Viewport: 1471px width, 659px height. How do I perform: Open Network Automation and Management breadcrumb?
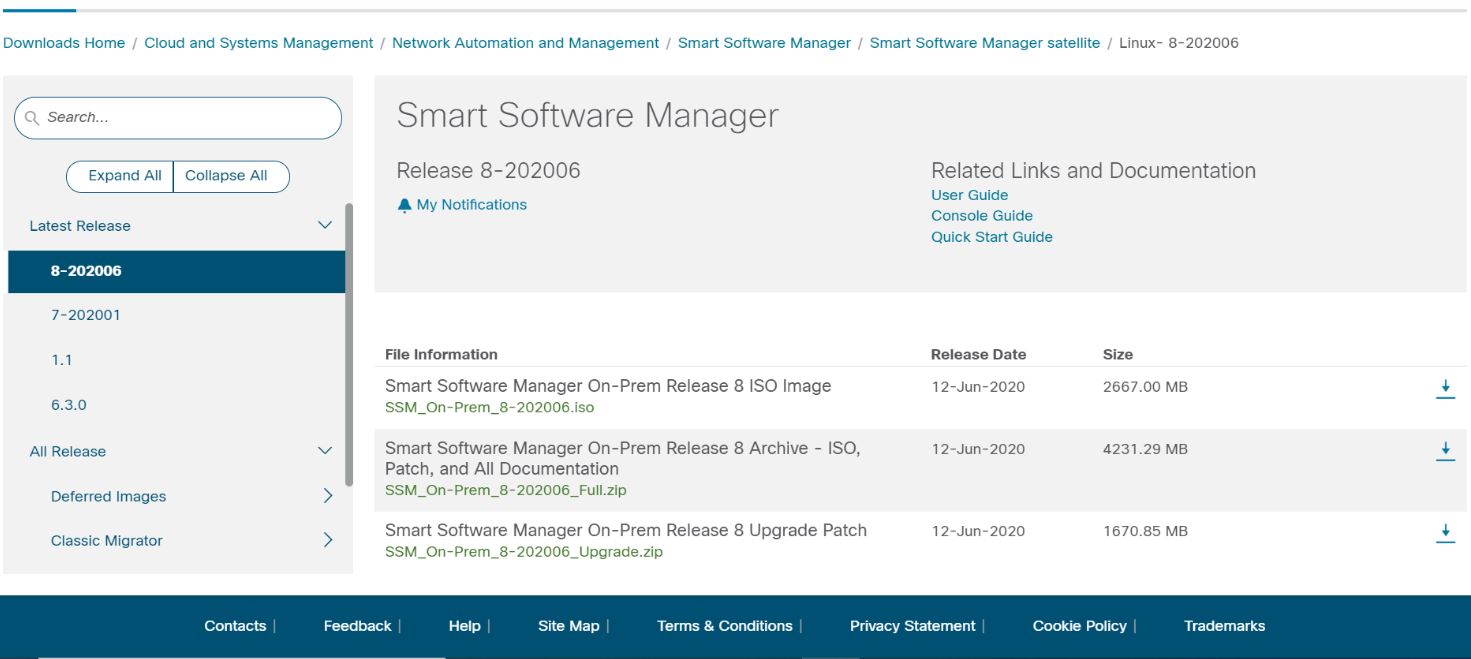tap(525, 43)
